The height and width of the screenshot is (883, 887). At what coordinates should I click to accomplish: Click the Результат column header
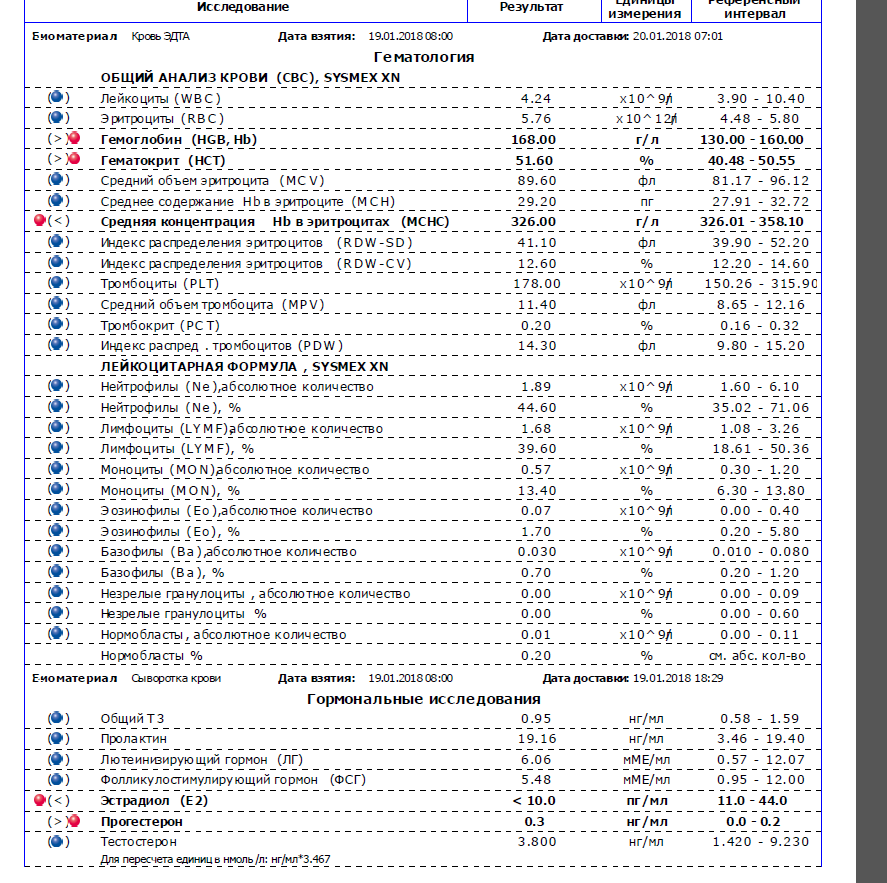tap(531, 7)
